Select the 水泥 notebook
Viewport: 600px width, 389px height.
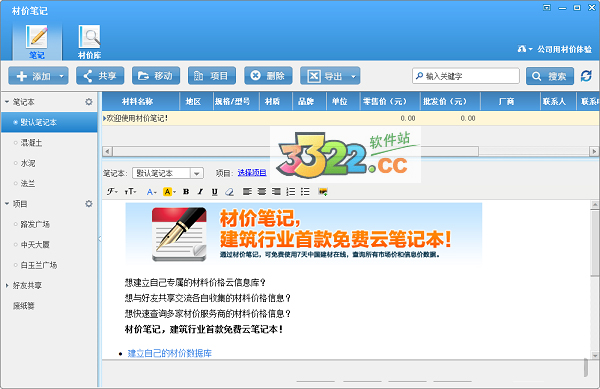click(28, 163)
